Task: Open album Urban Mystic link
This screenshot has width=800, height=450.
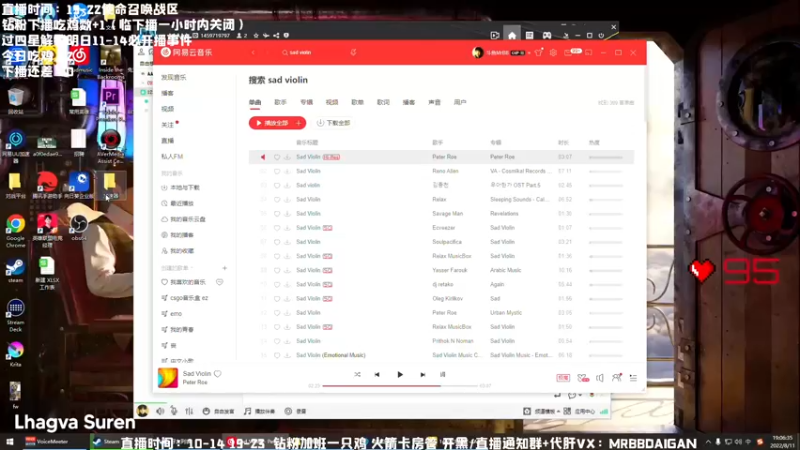Action: click(x=506, y=313)
